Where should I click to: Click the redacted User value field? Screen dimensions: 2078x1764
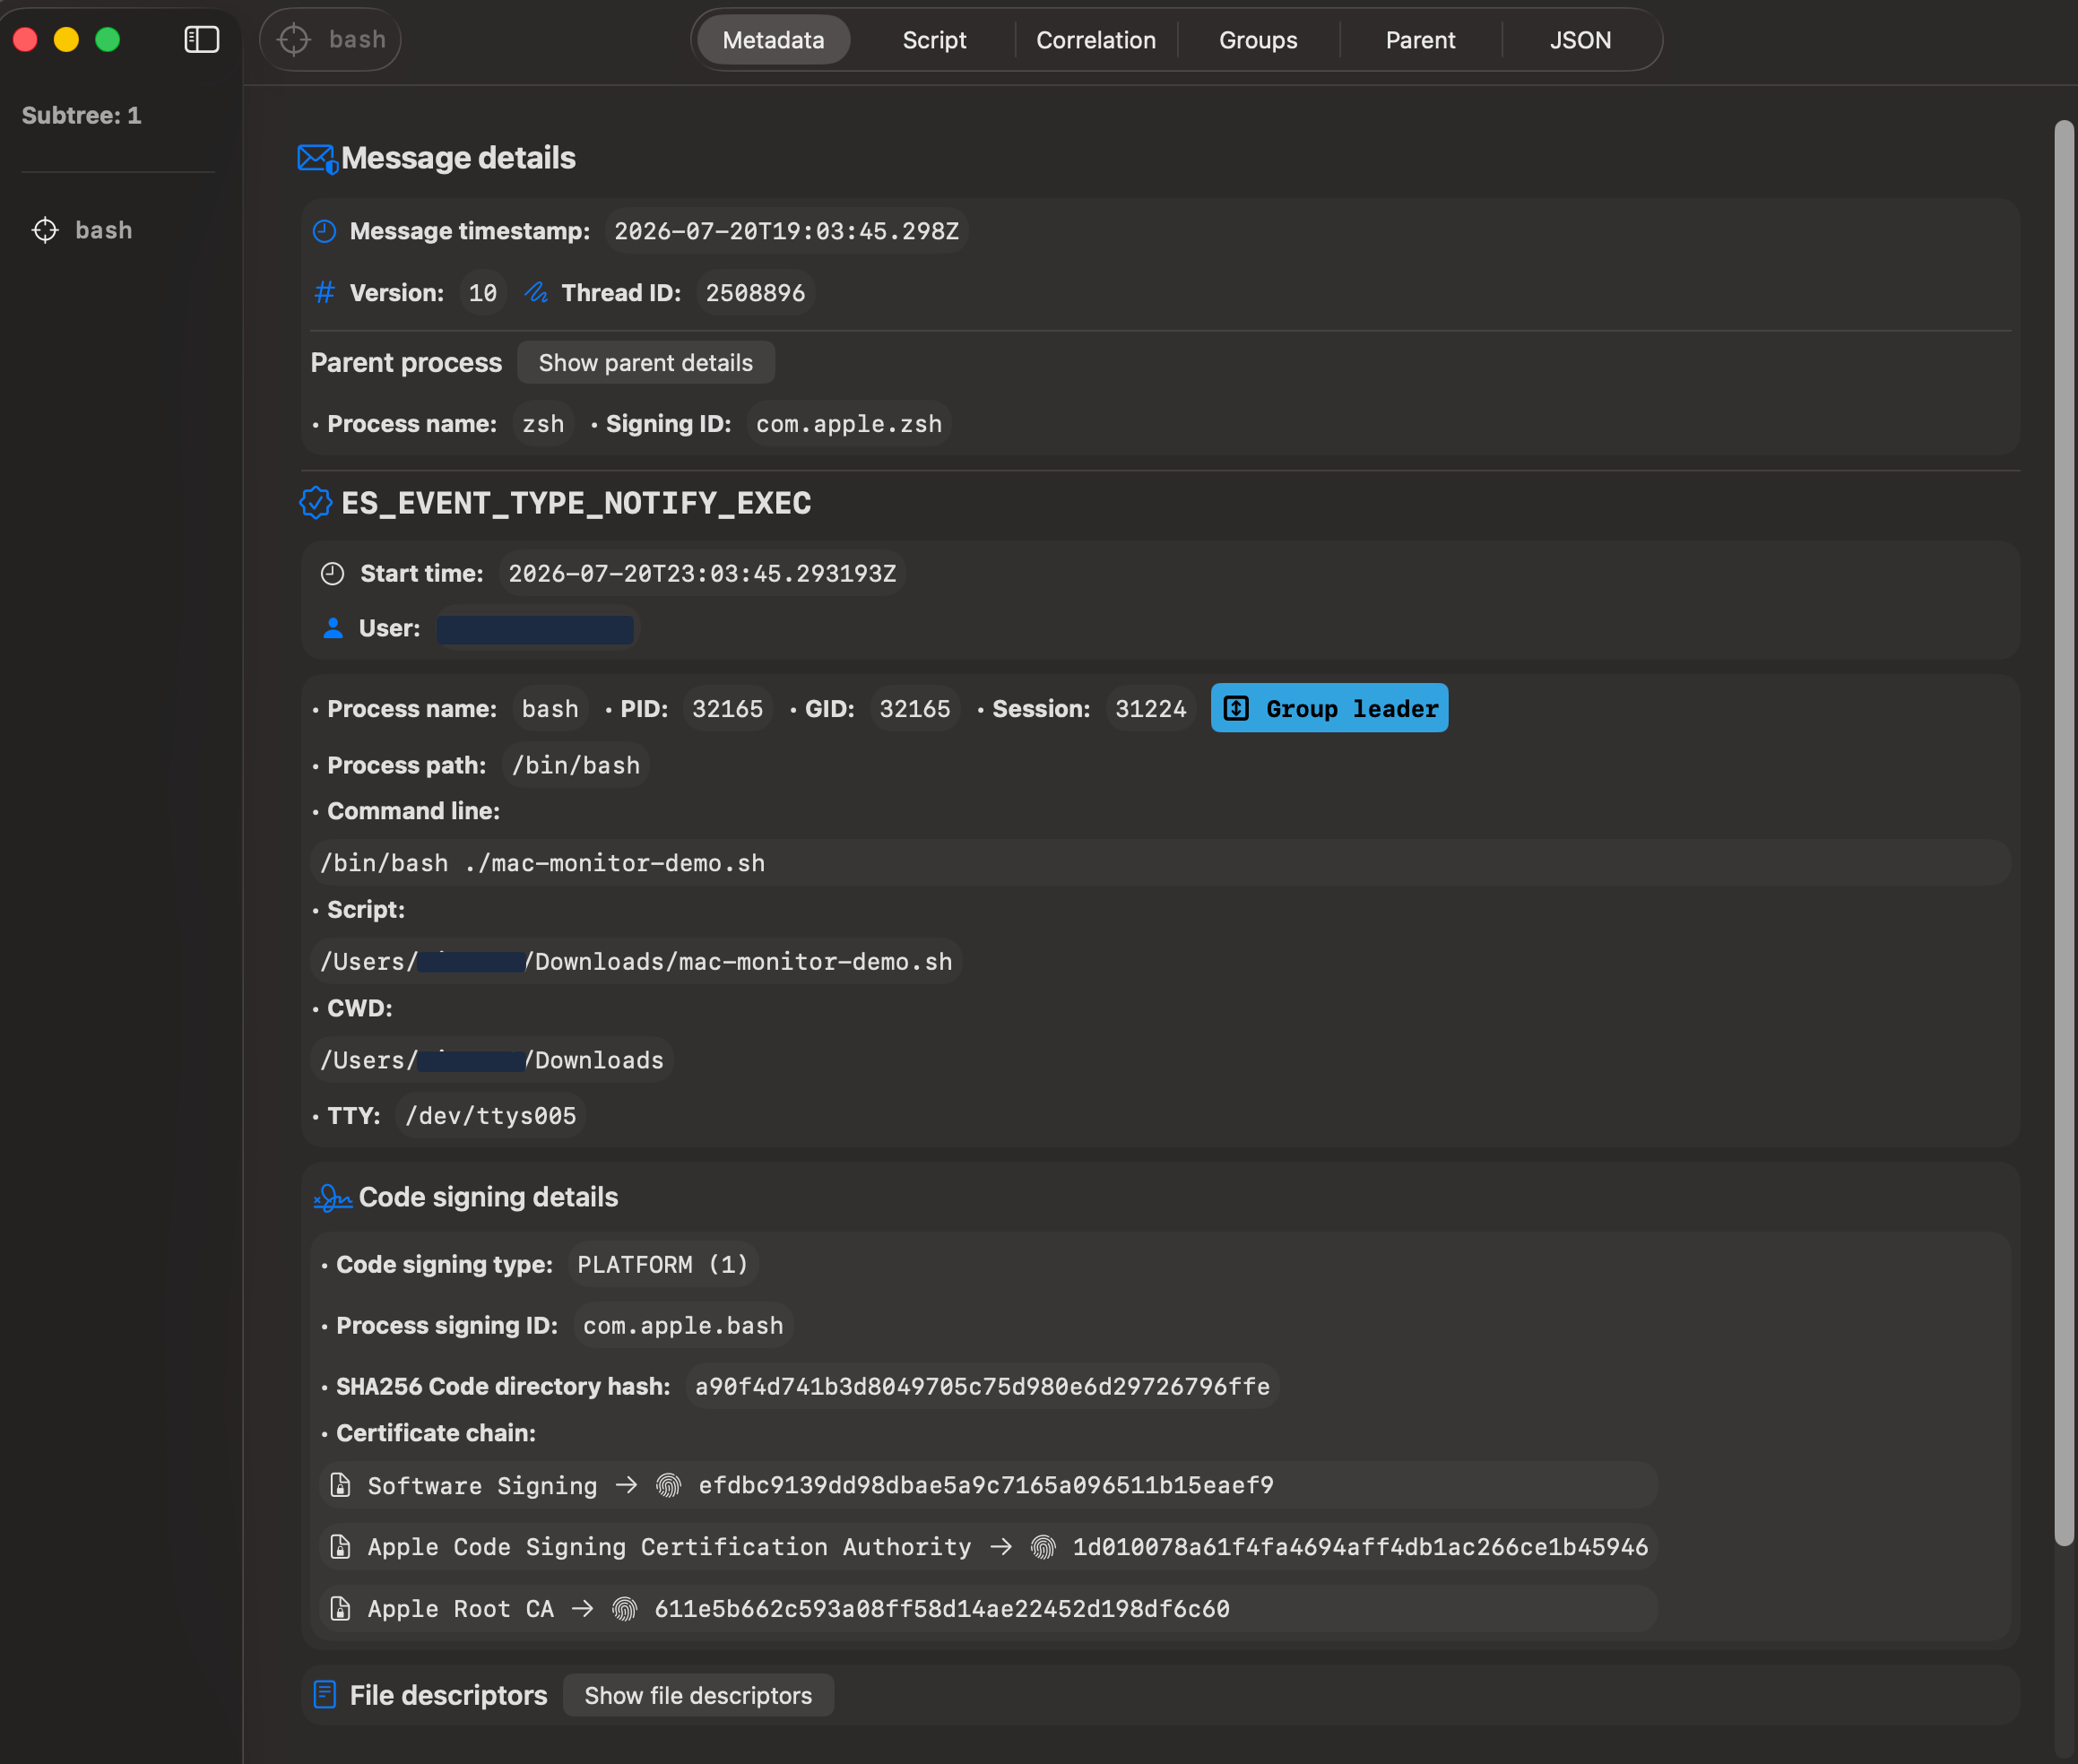point(536,629)
